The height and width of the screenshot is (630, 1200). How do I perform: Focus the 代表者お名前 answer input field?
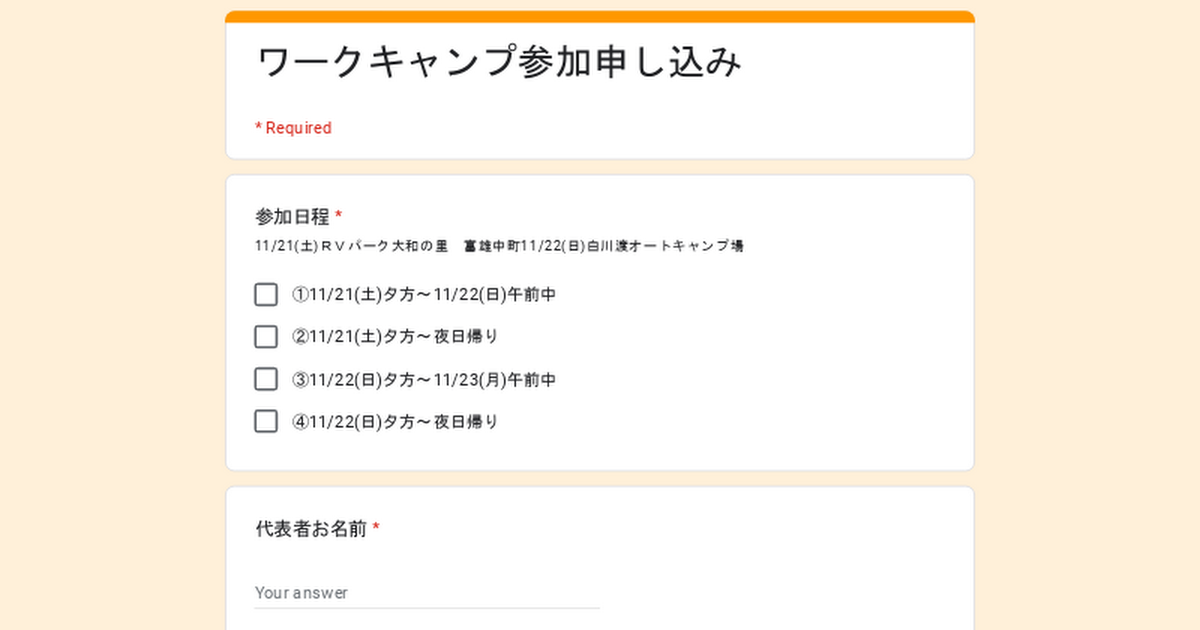(x=427, y=593)
